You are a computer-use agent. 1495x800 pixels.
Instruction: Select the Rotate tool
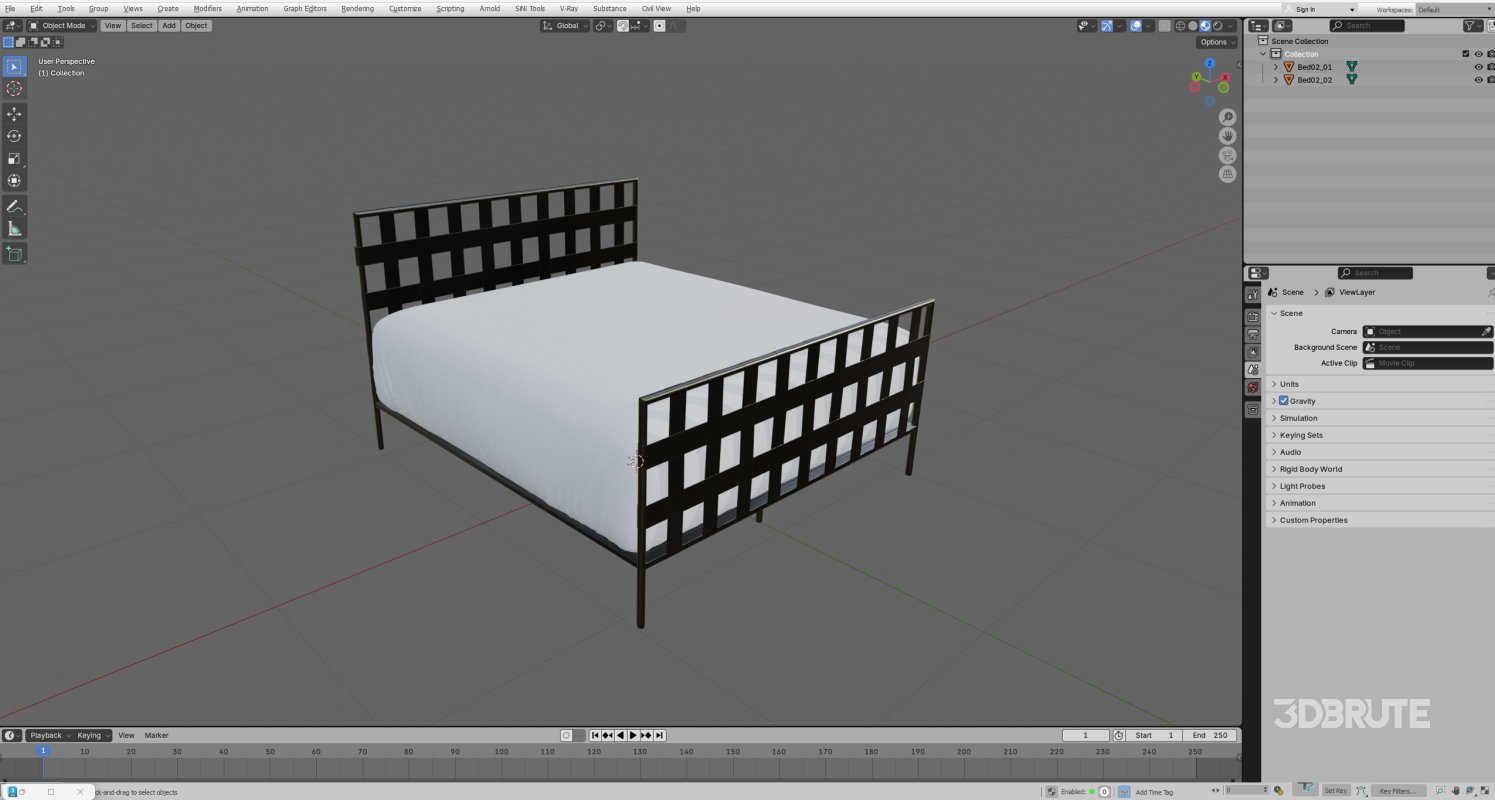14,136
